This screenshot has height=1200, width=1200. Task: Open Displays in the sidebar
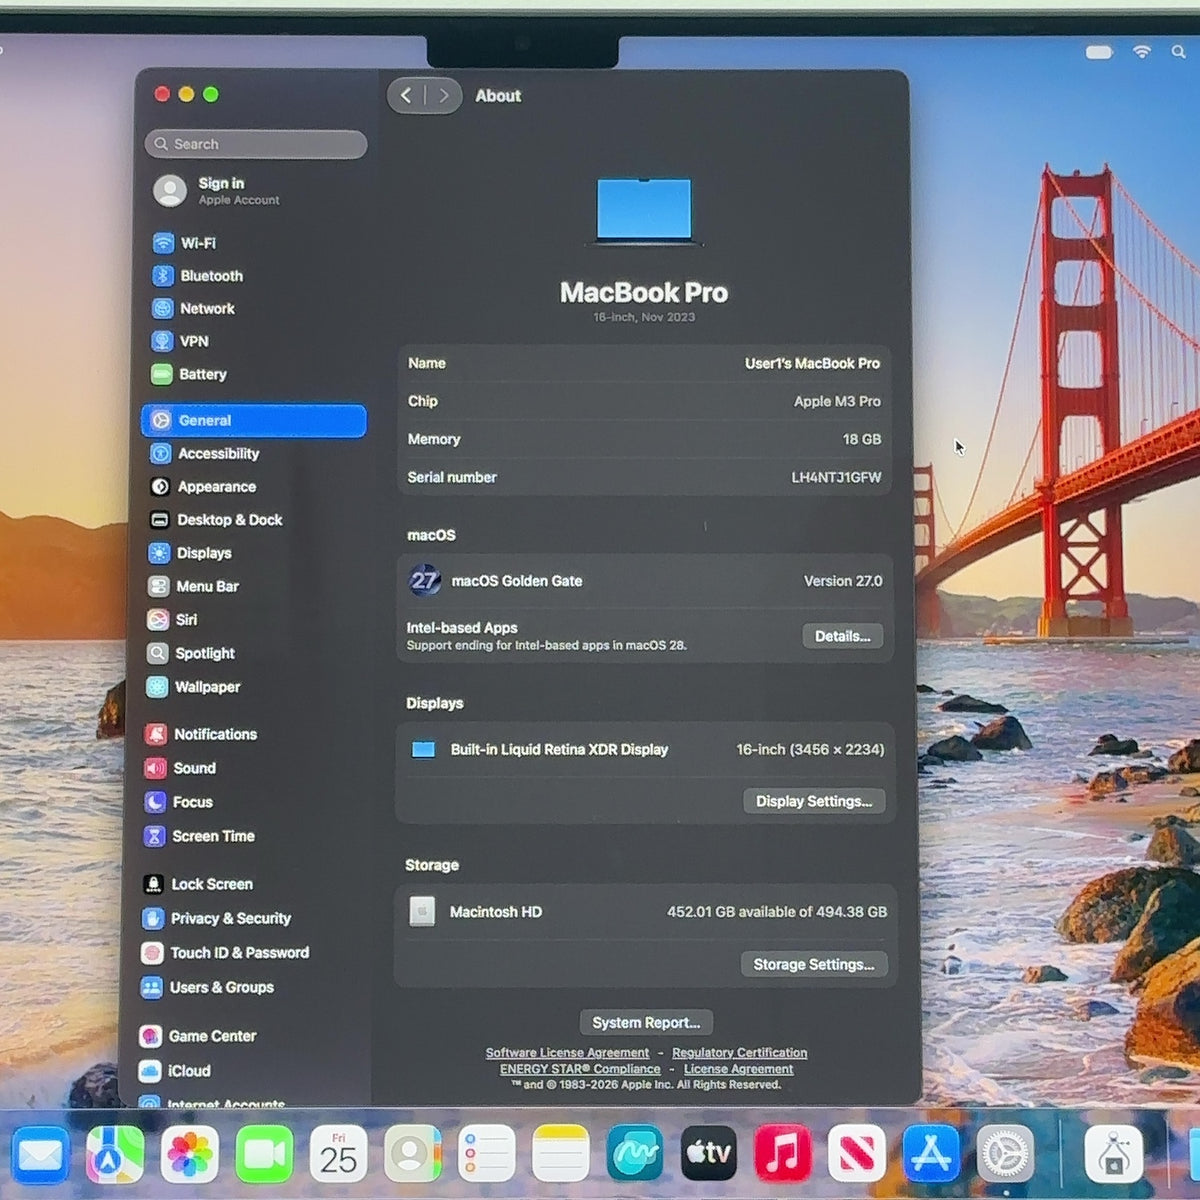tap(255, 553)
